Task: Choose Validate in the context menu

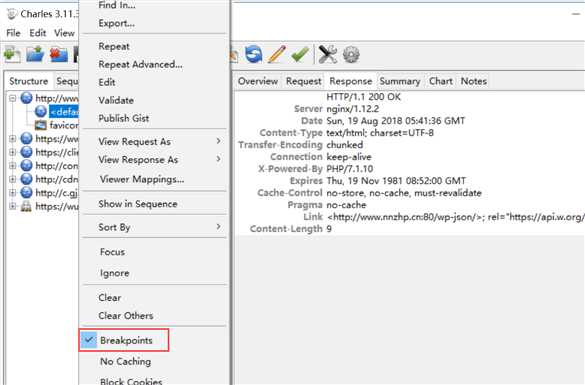Action: tap(116, 100)
